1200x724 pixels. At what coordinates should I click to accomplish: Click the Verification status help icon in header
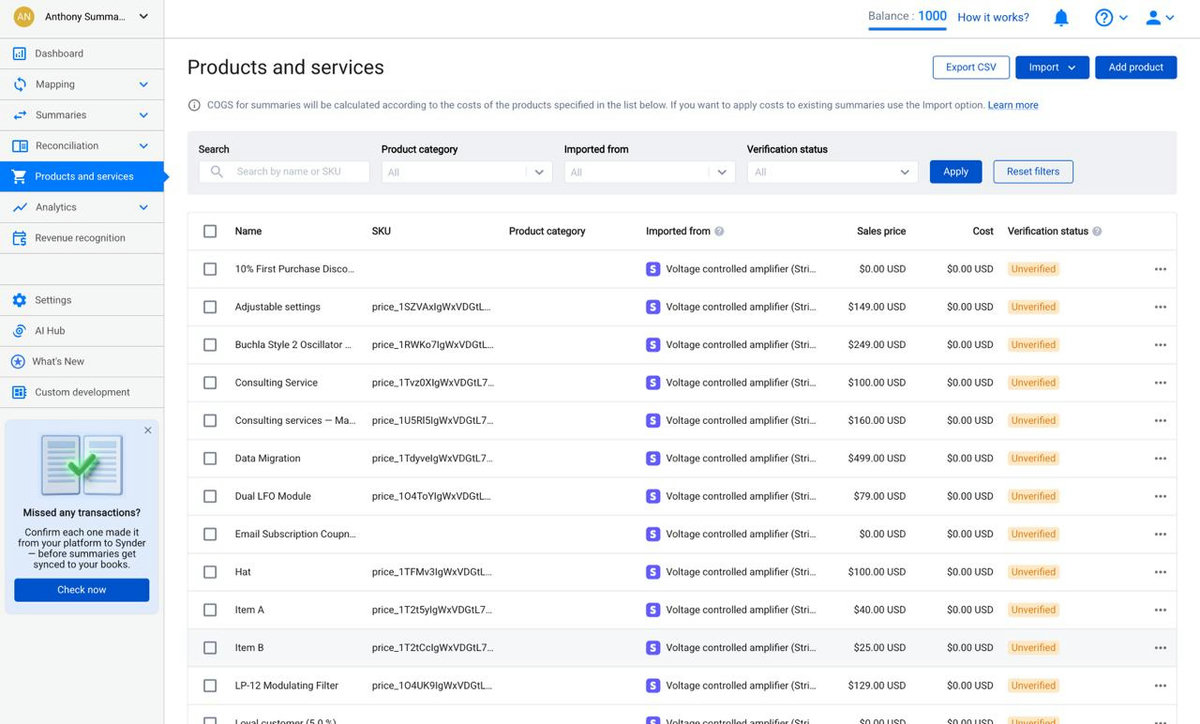click(1097, 231)
